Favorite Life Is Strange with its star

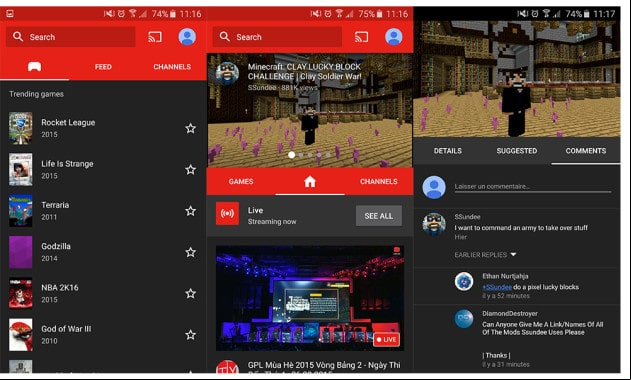(x=190, y=169)
